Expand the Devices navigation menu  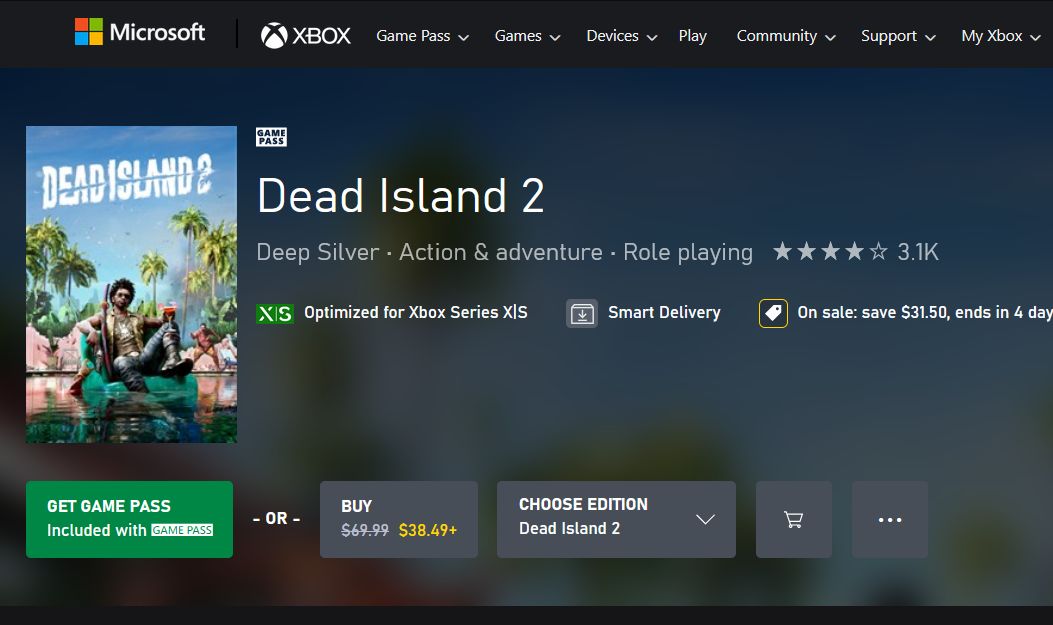(621, 36)
